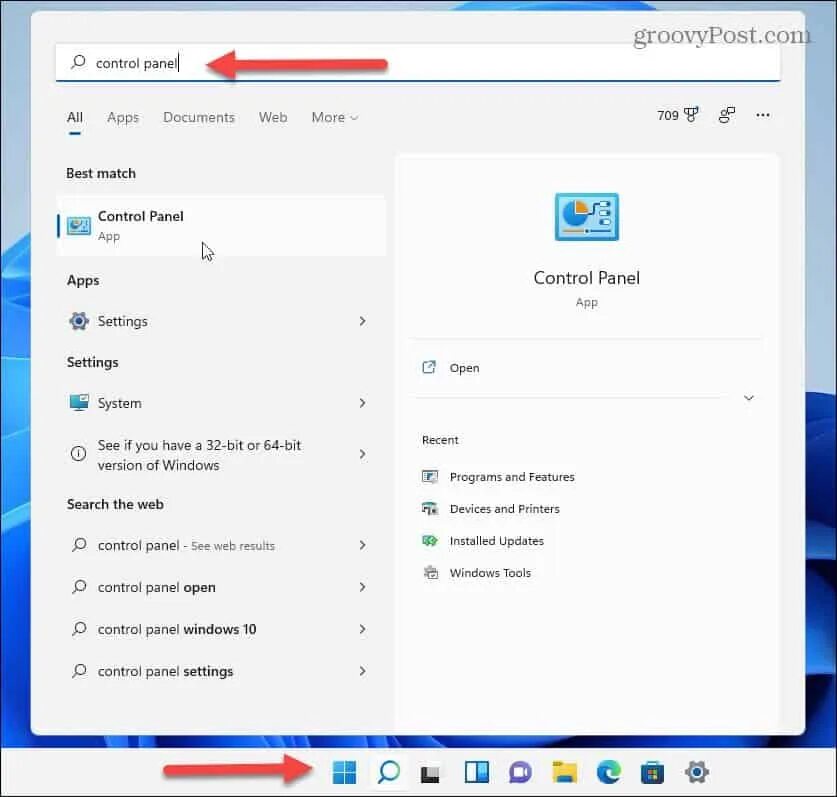The image size is (837, 797).
Task: Open File Explorer from the taskbar
Action: [x=564, y=772]
